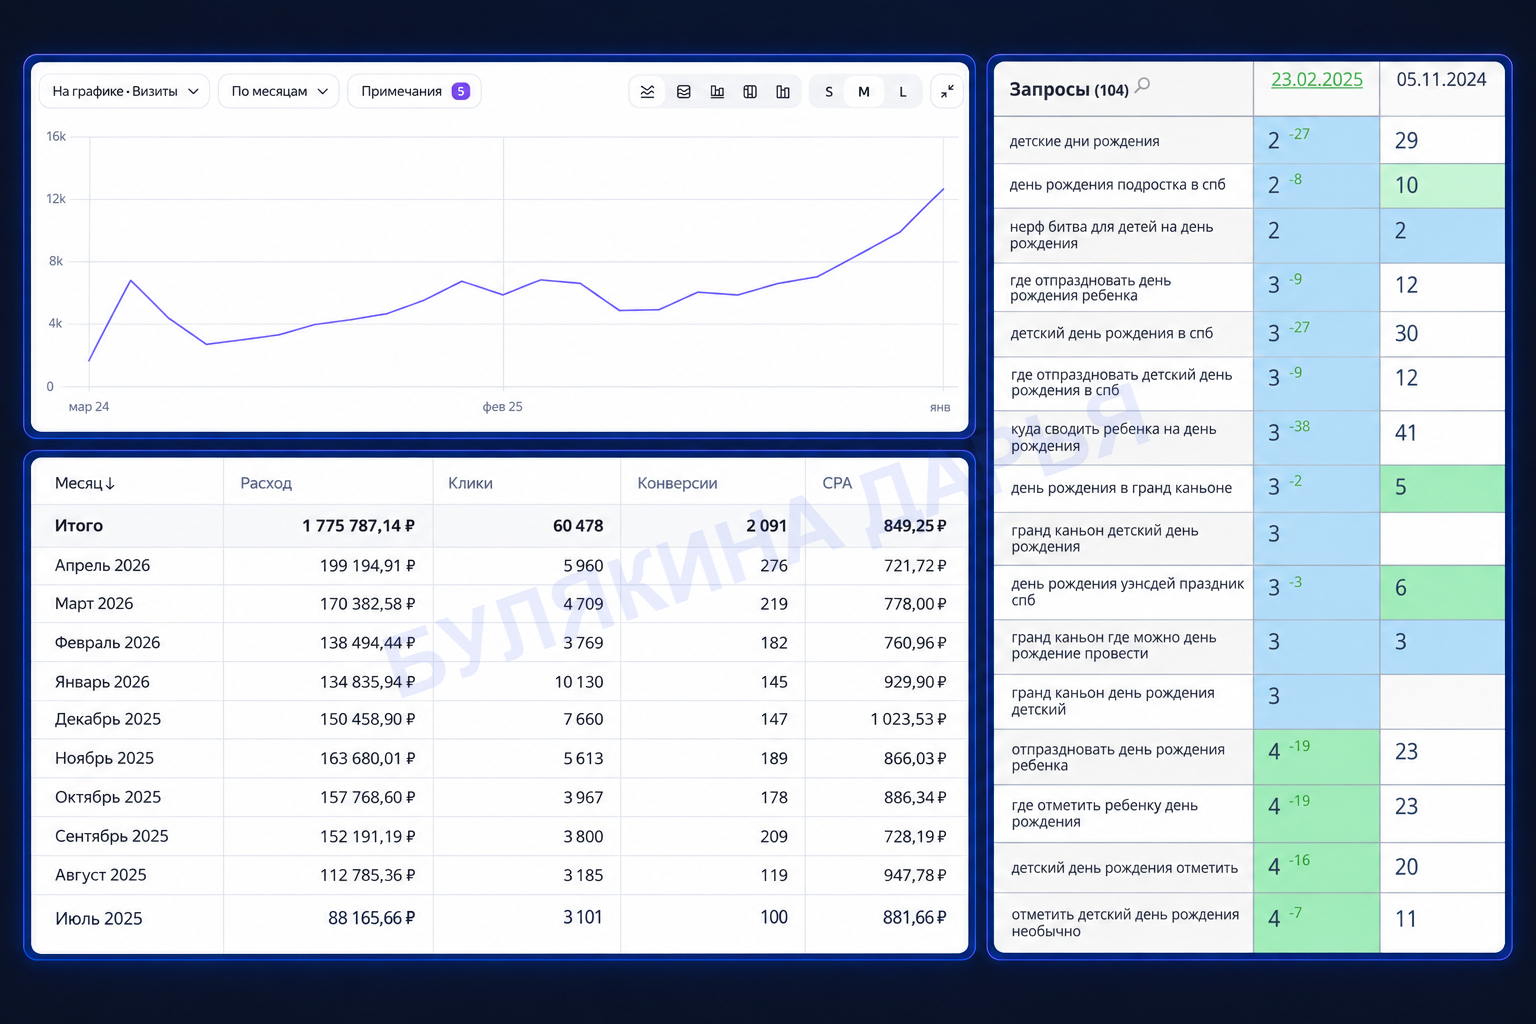Select the green position cell showing 10
1536x1024 pixels.
click(x=1443, y=186)
